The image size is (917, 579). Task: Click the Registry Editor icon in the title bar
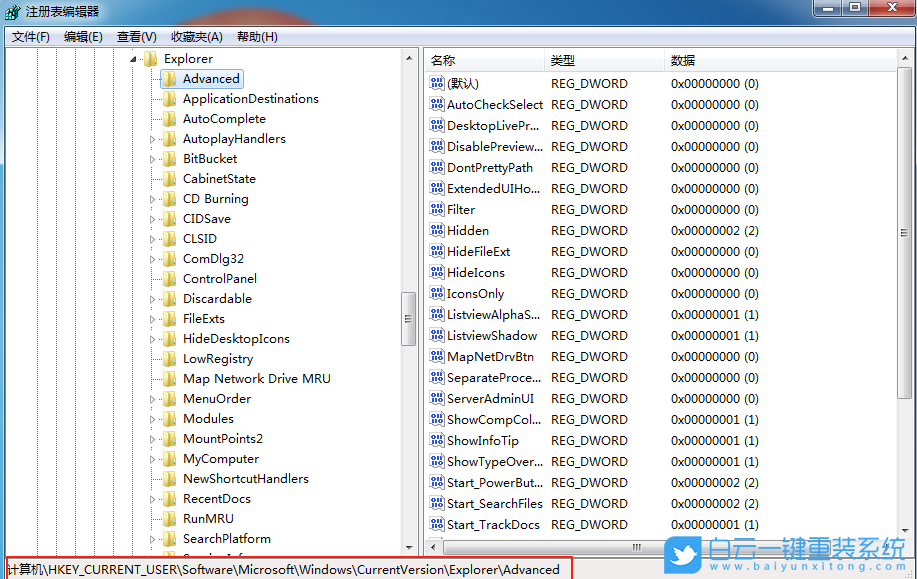click(11, 10)
